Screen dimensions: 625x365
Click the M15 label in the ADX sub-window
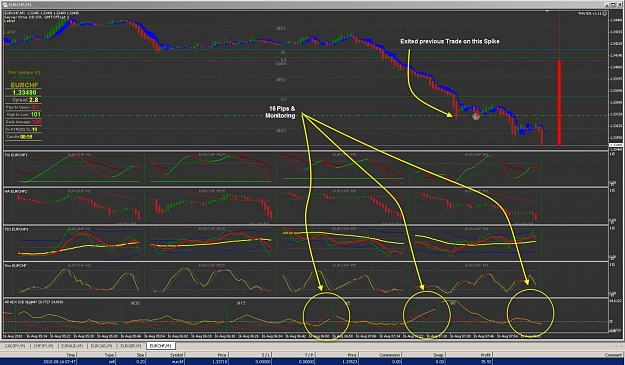point(241,303)
